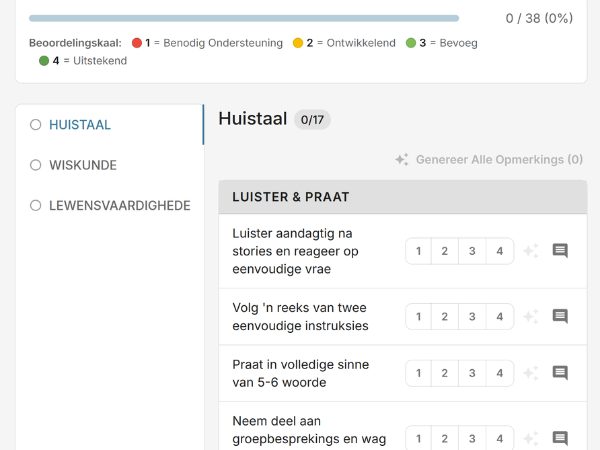Click the overall progress bar
The width and height of the screenshot is (600, 450).
coord(244,18)
